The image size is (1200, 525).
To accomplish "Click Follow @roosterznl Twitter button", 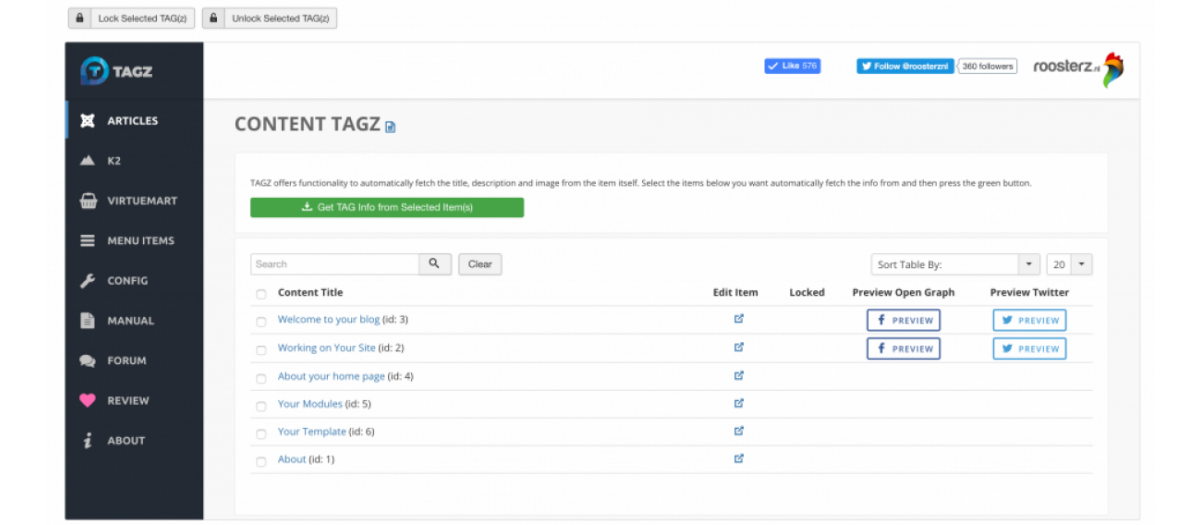I will tap(905, 66).
